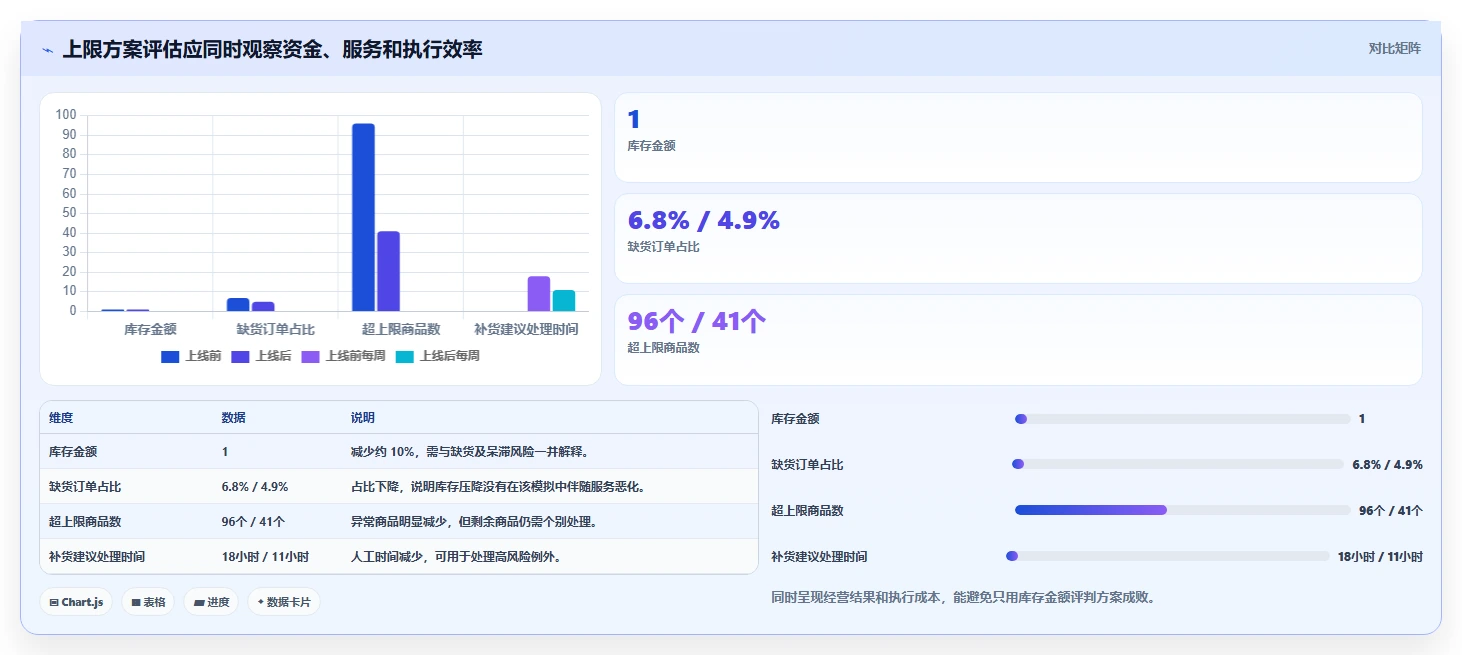Click the blue 缺货订单占比 bar in the chart
Viewport: 1462px width, 655px height.
pos(238,305)
